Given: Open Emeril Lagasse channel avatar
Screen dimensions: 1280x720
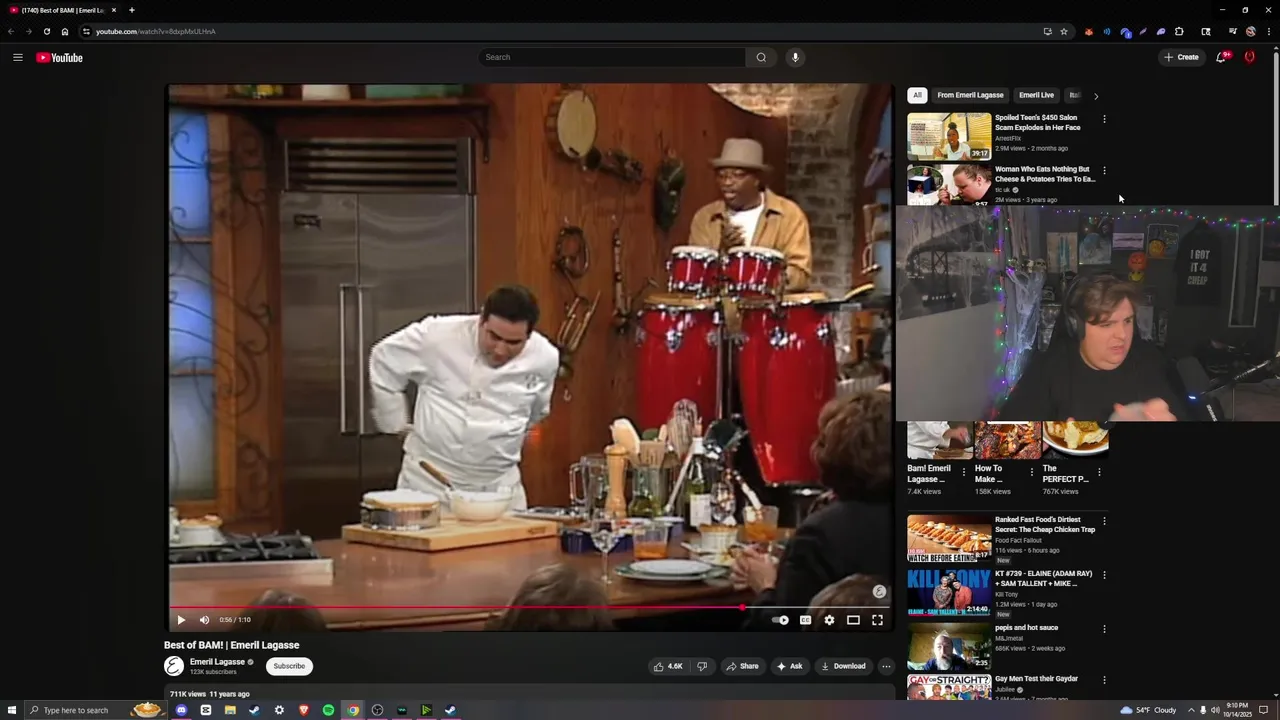Looking at the screenshot, I should (174, 666).
